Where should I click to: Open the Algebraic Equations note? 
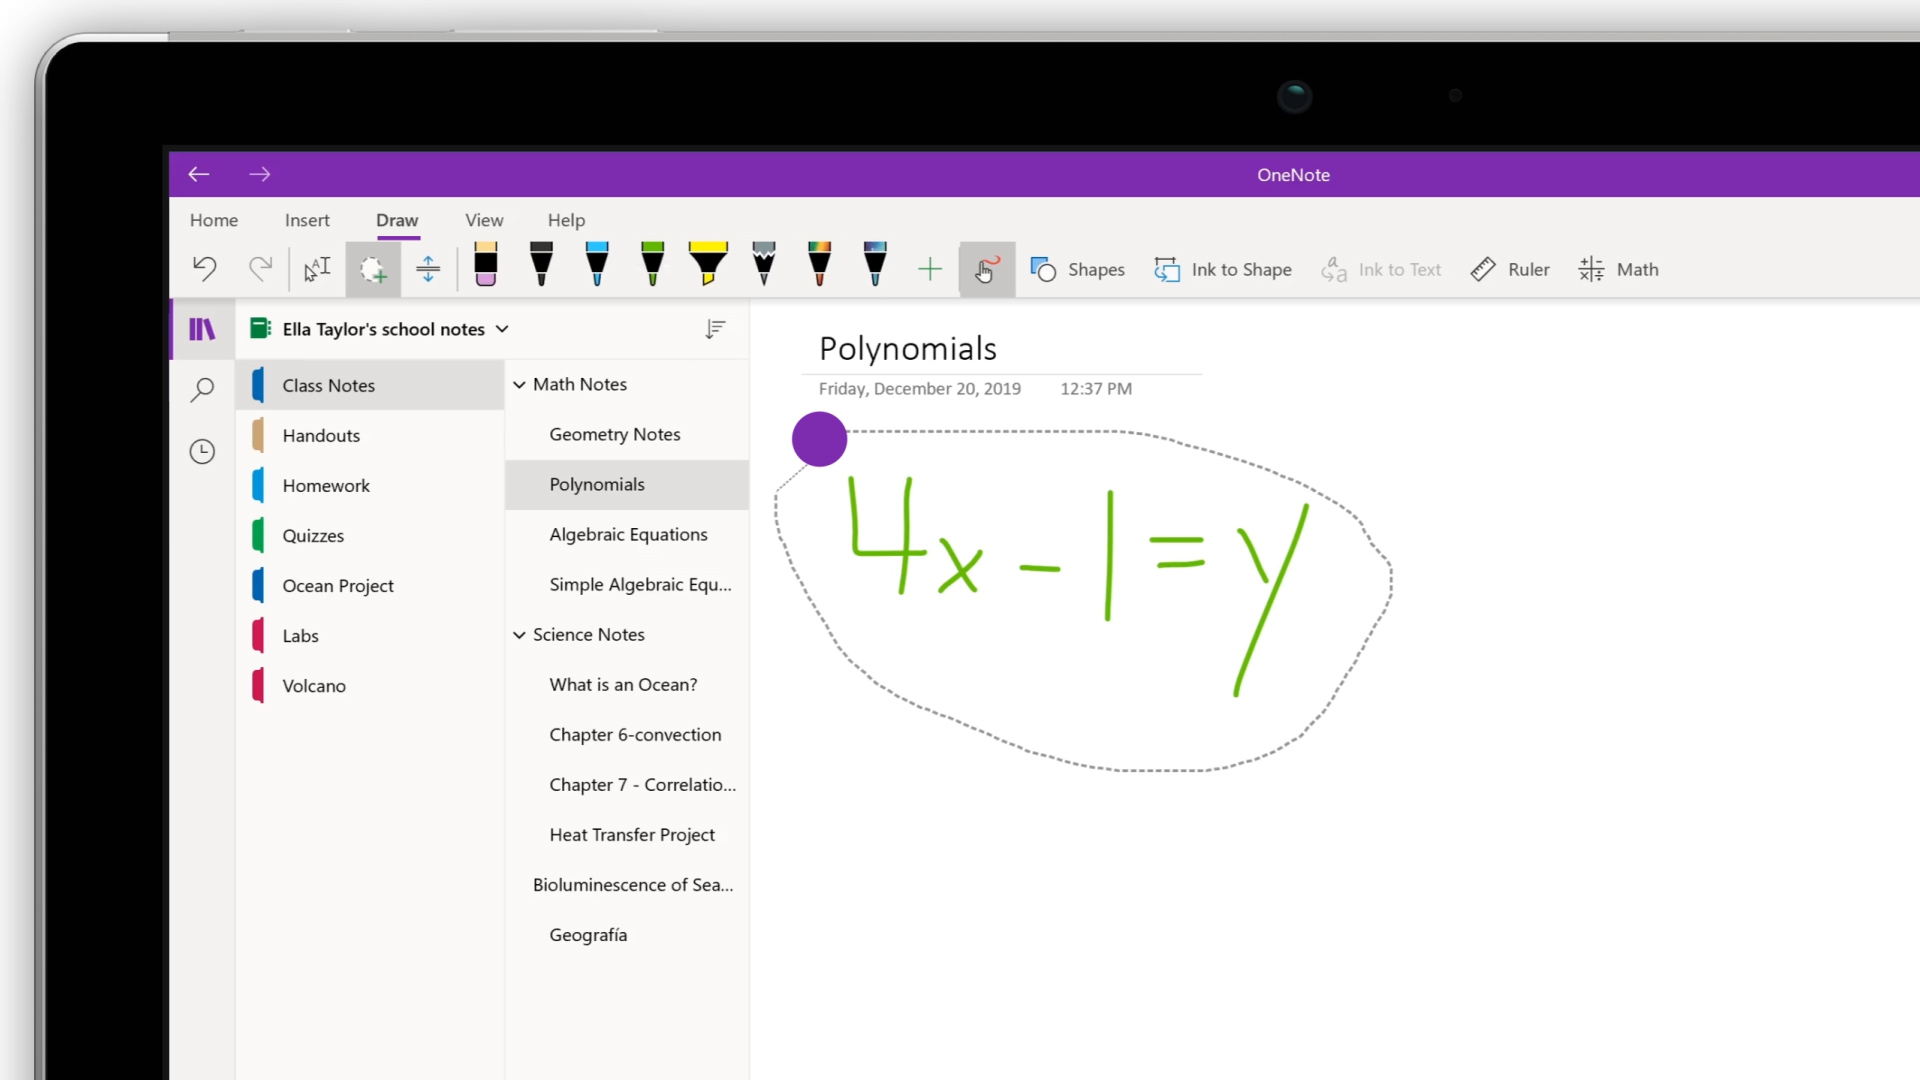click(x=629, y=534)
